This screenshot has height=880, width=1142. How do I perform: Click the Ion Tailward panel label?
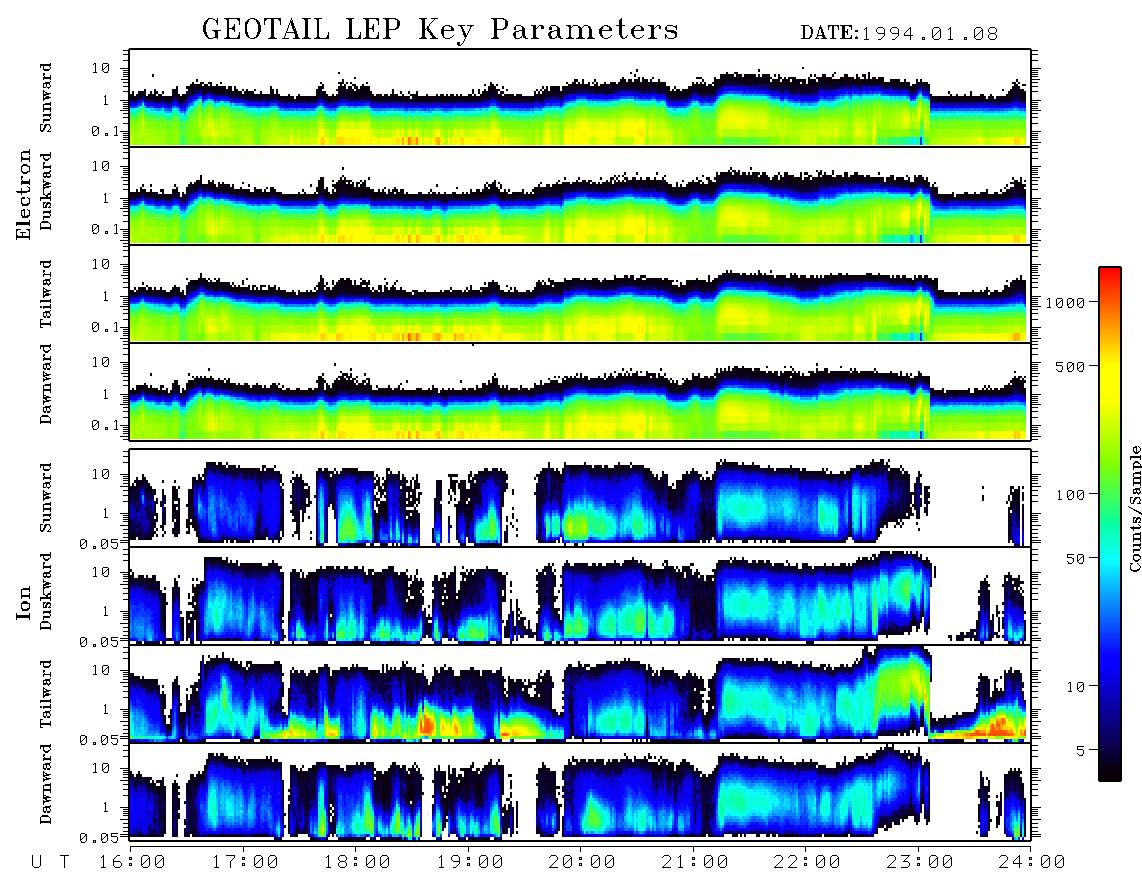pos(46,694)
